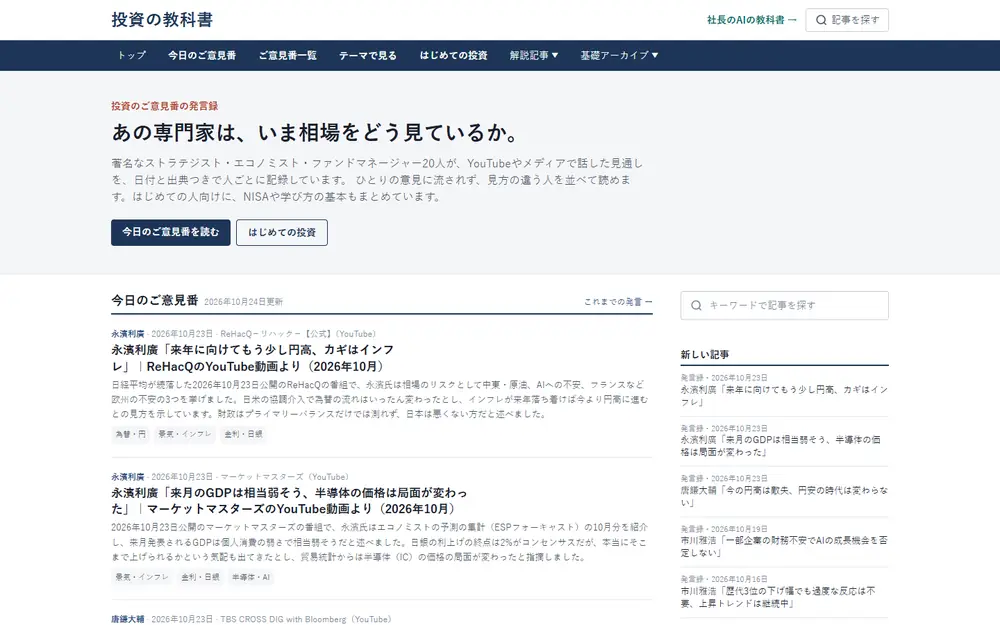Click the outlined はじめての投資 button
The image size is (1000, 625).
(282, 232)
